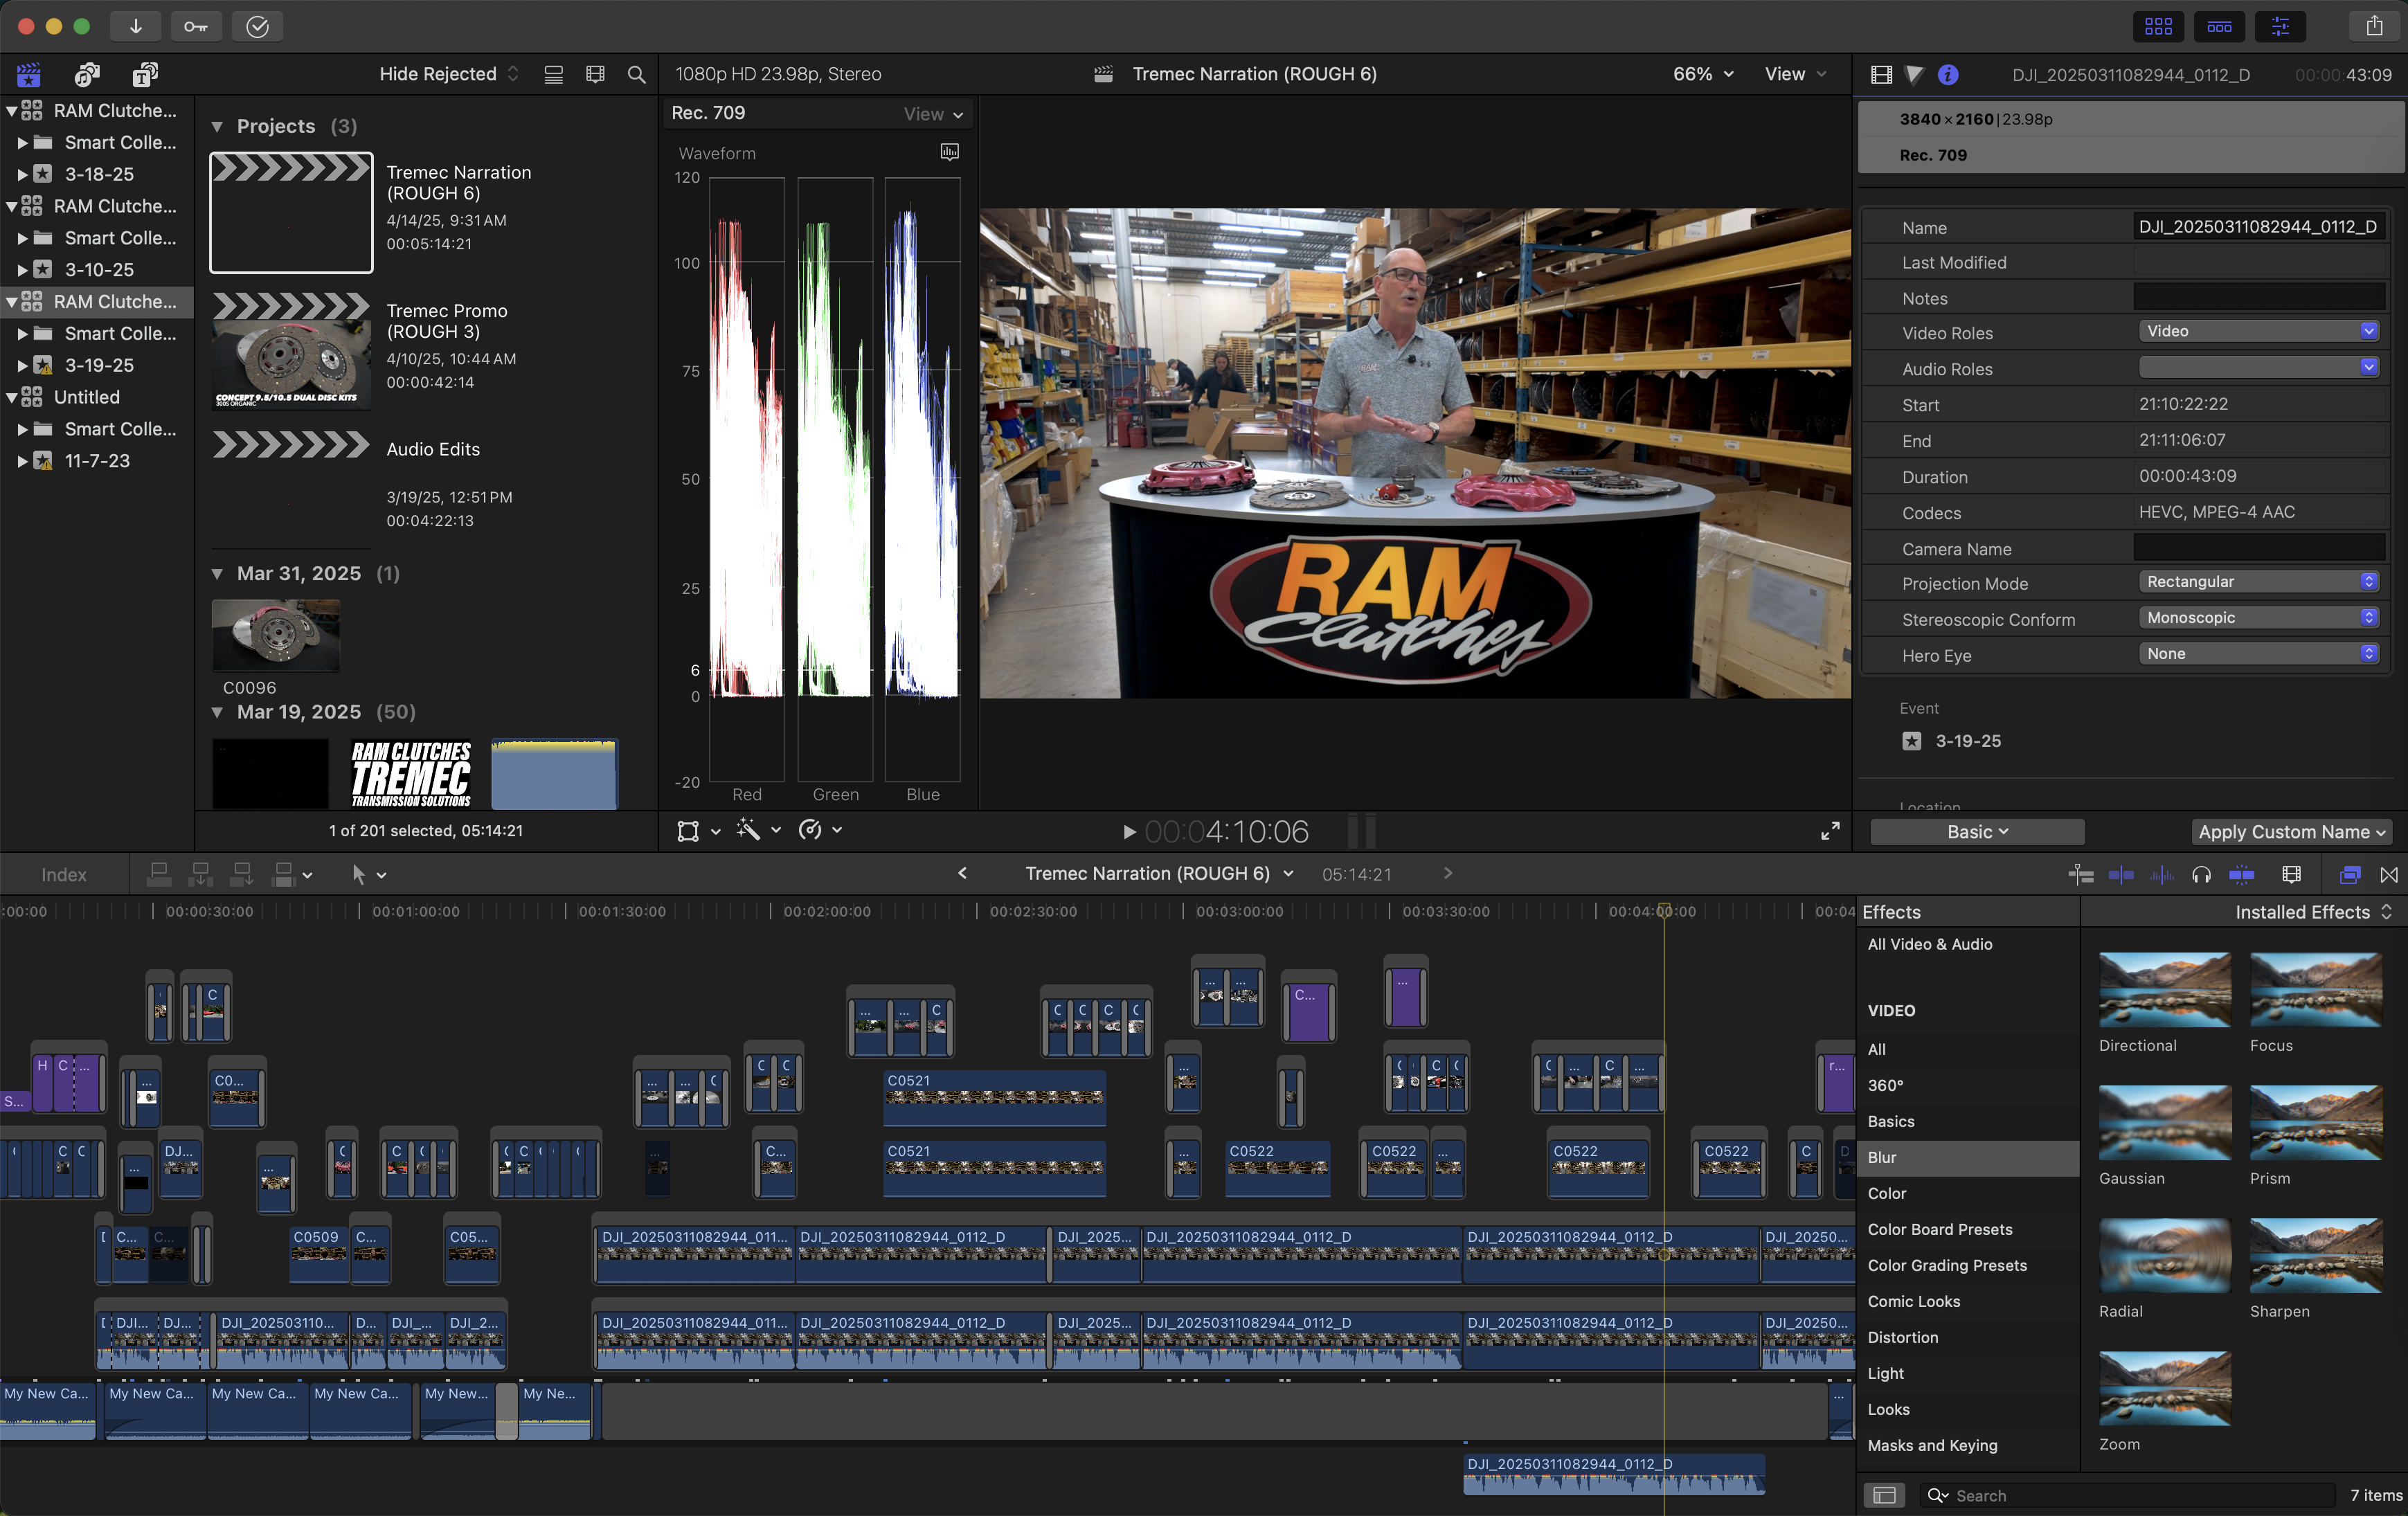Screen dimensions: 2408x1516
Task: Select the Masks and Keying category
Action: pyautogui.click(x=1967, y=1445)
